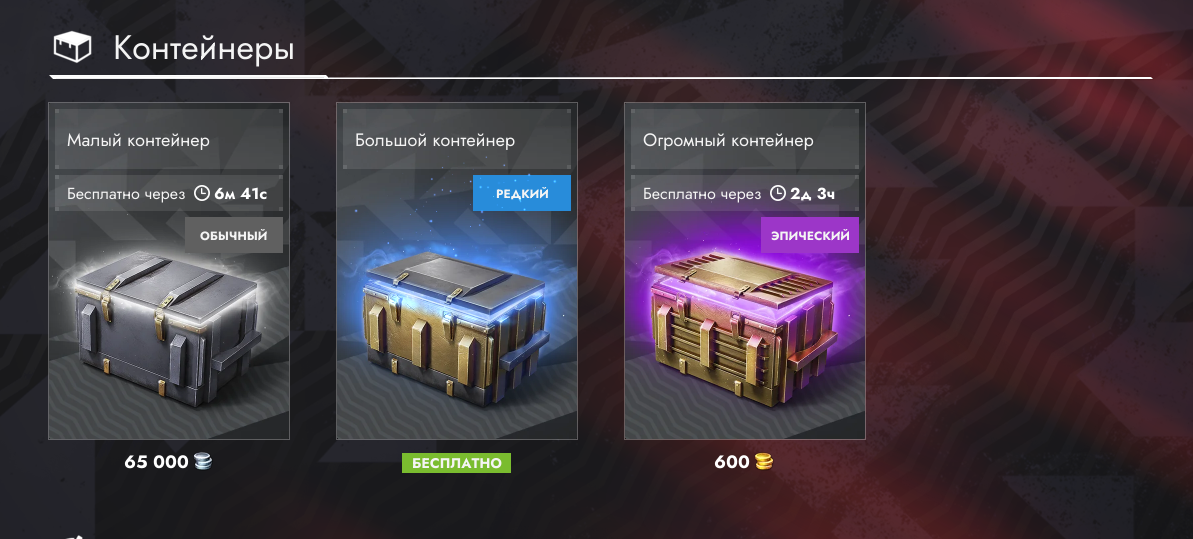The image size is (1193, 539).
Task: Click the 6м 41с free timer row
Action: point(169,193)
